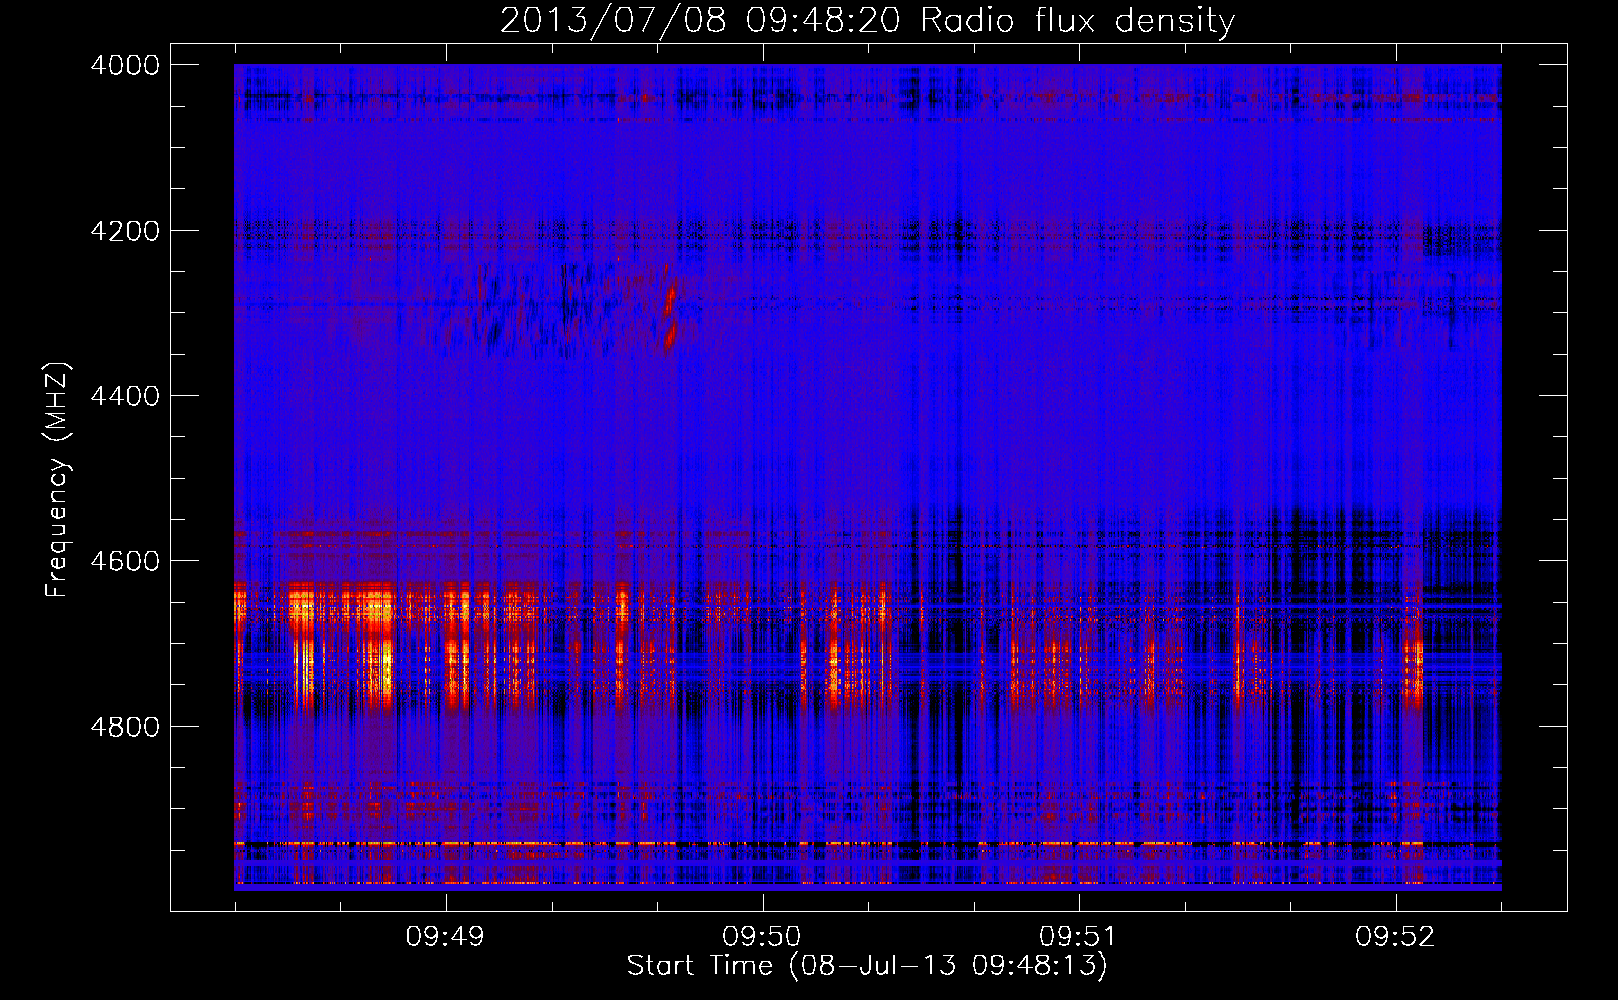Click the plot title '2013/07/08 09:48:20 Radio flux density'
This screenshot has width=1618, height=1000.
(x=867, y=21)
